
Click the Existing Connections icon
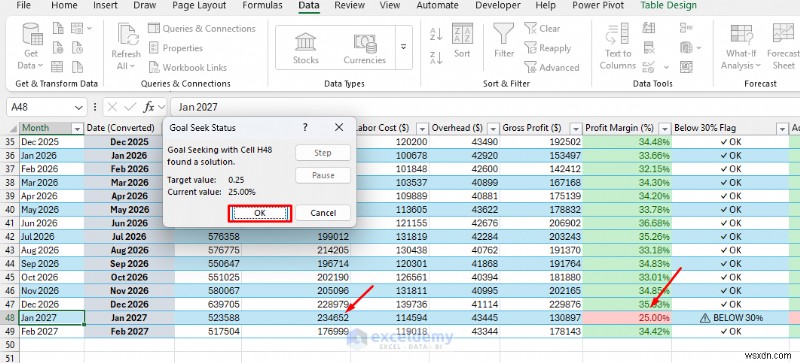pos(78,67)
